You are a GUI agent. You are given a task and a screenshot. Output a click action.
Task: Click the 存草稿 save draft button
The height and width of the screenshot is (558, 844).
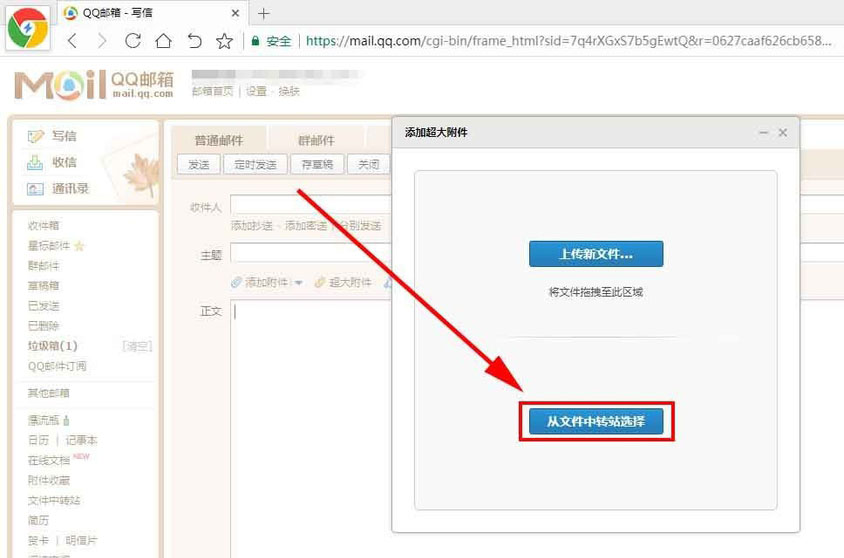(x=317, y=165)
